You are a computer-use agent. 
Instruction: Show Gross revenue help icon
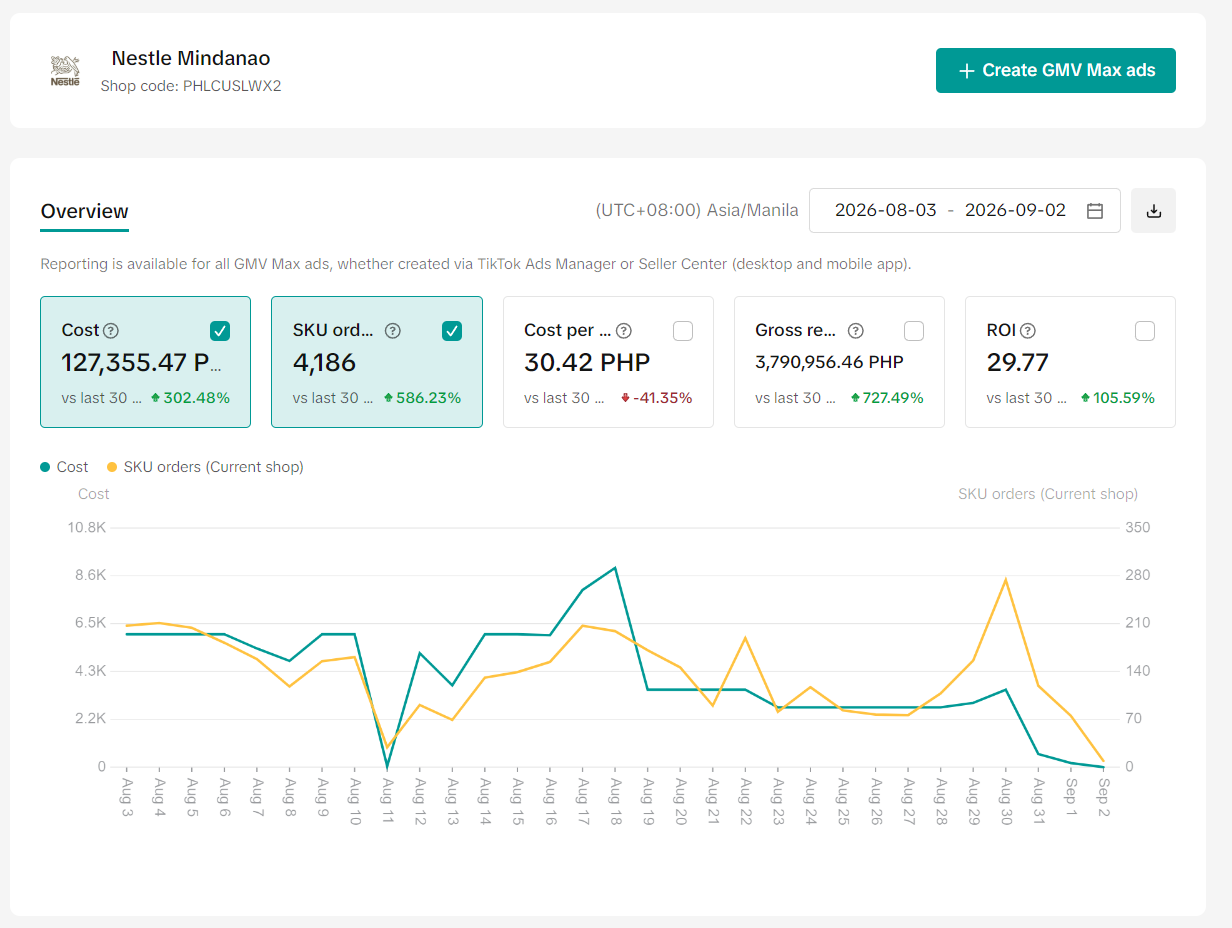[x=856, y=330]
